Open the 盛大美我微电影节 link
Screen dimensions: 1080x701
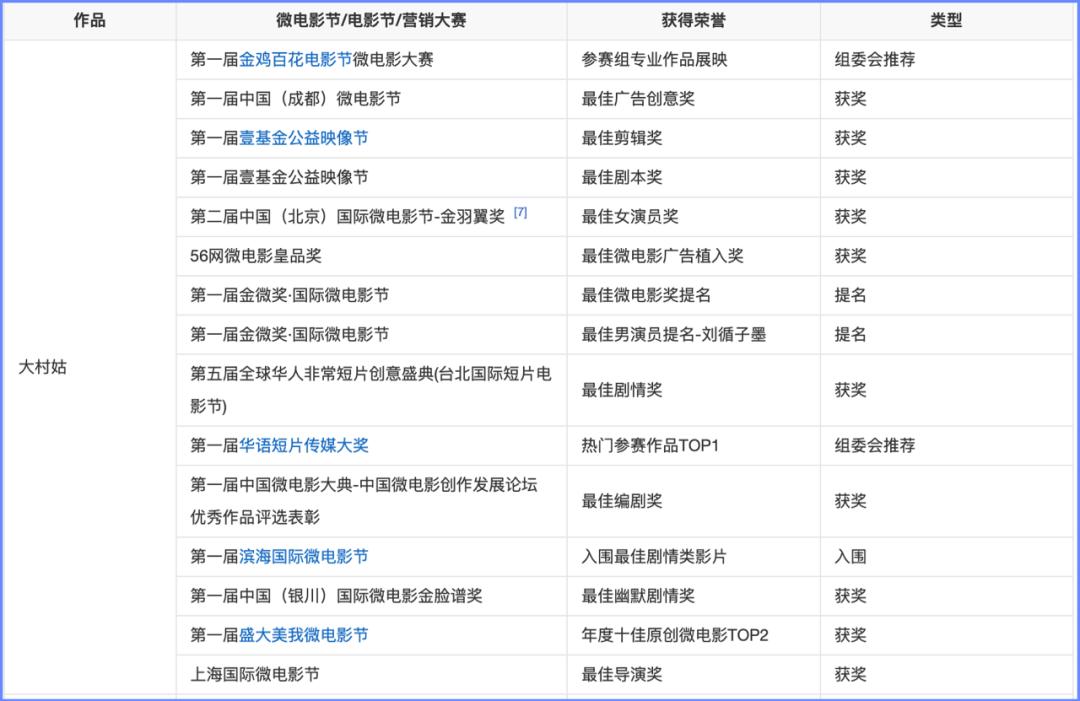tap(304, 635)
